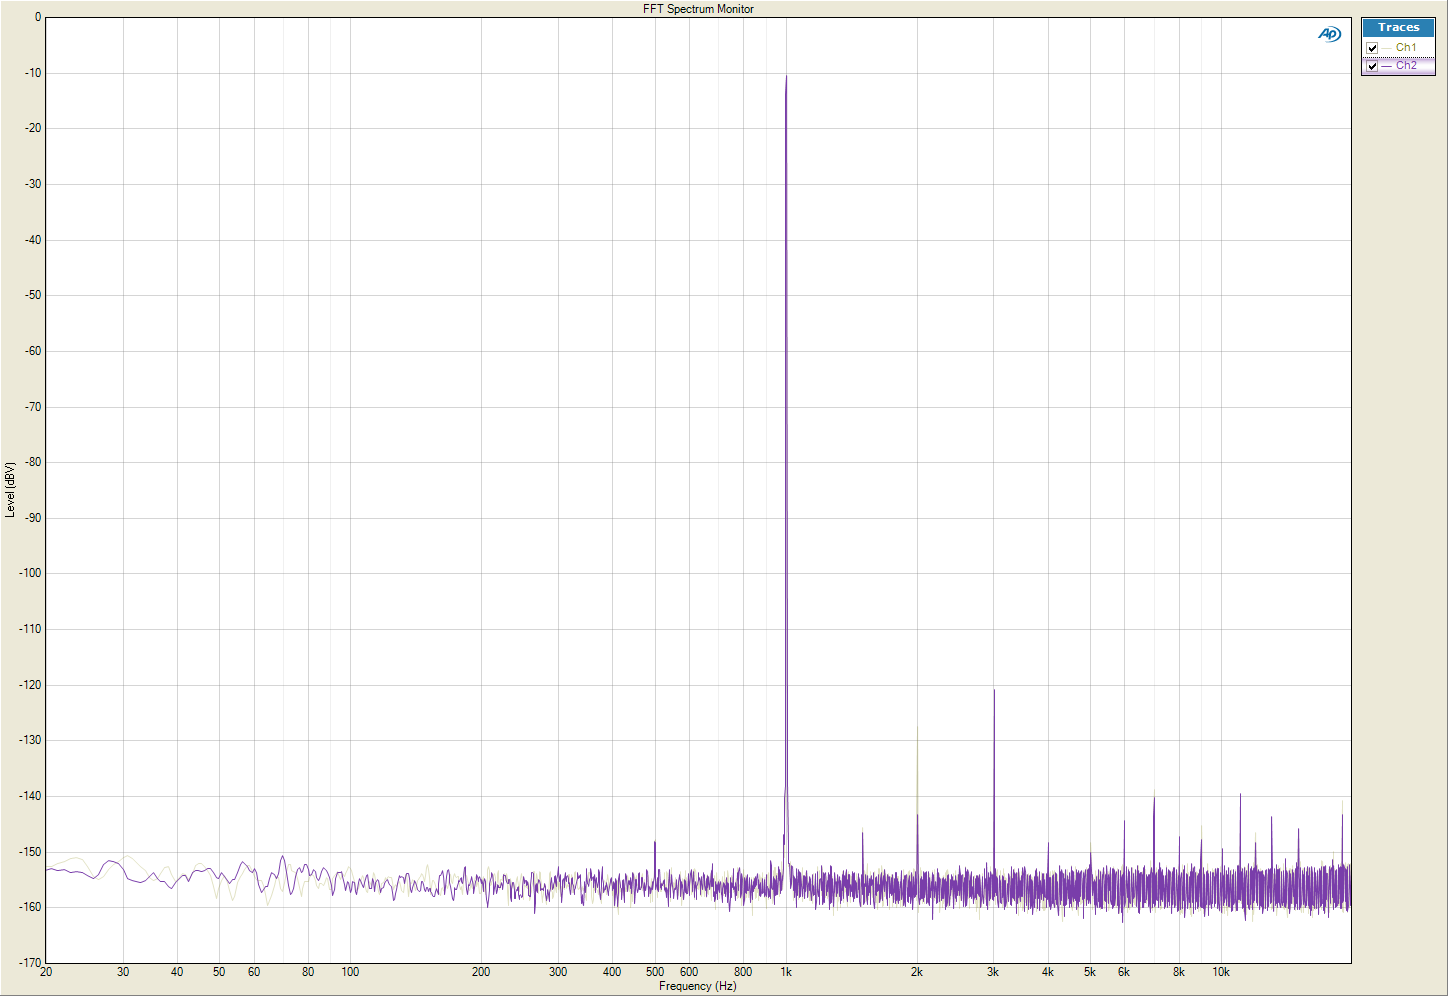Click the 10k frequency axis label
1448x996 pixels.
click(1221, 972)
